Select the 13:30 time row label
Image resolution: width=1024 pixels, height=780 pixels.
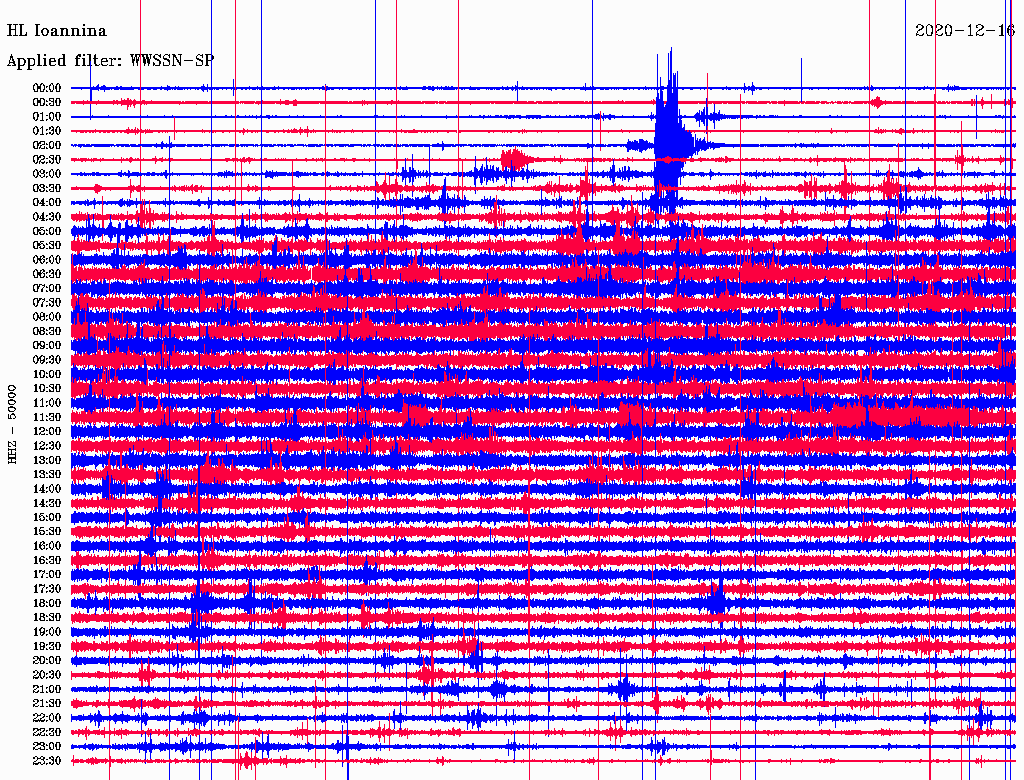[47, 474]
